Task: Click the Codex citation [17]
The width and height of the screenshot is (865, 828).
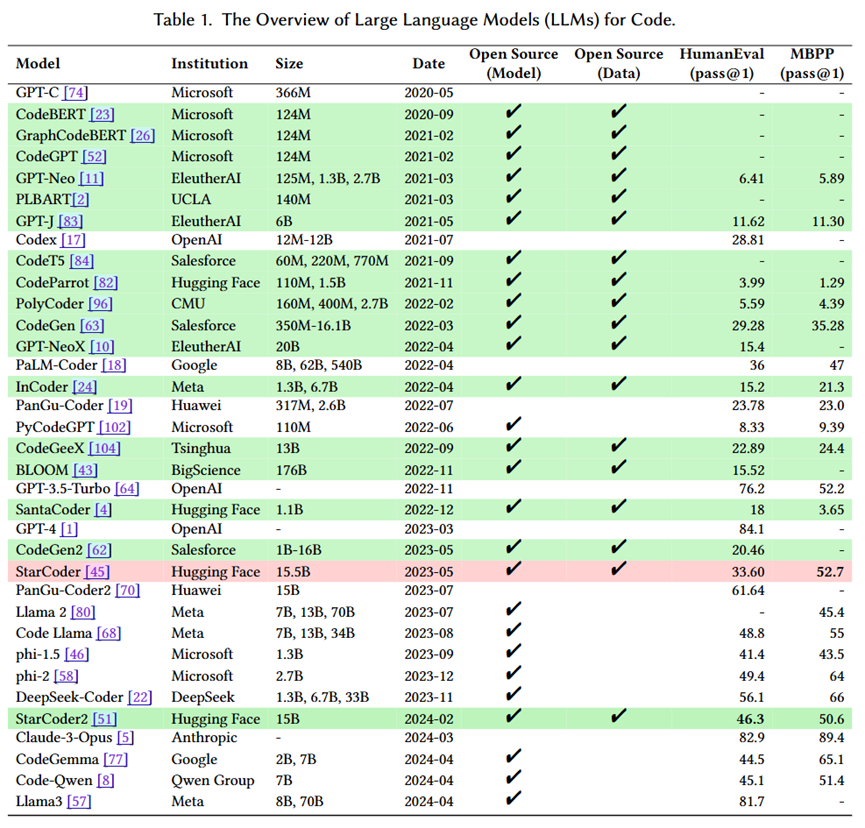Action: coord(73,240)
